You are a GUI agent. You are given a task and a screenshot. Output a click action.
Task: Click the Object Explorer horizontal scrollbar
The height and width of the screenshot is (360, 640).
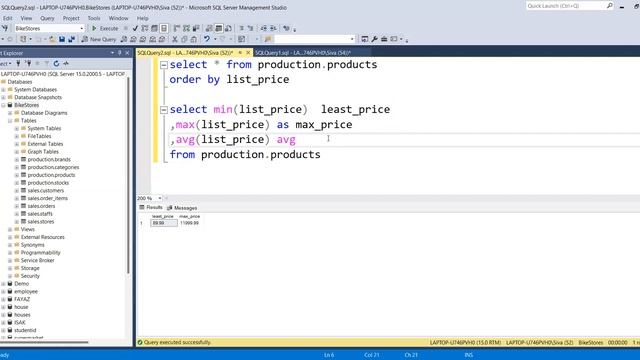point(44,342)
